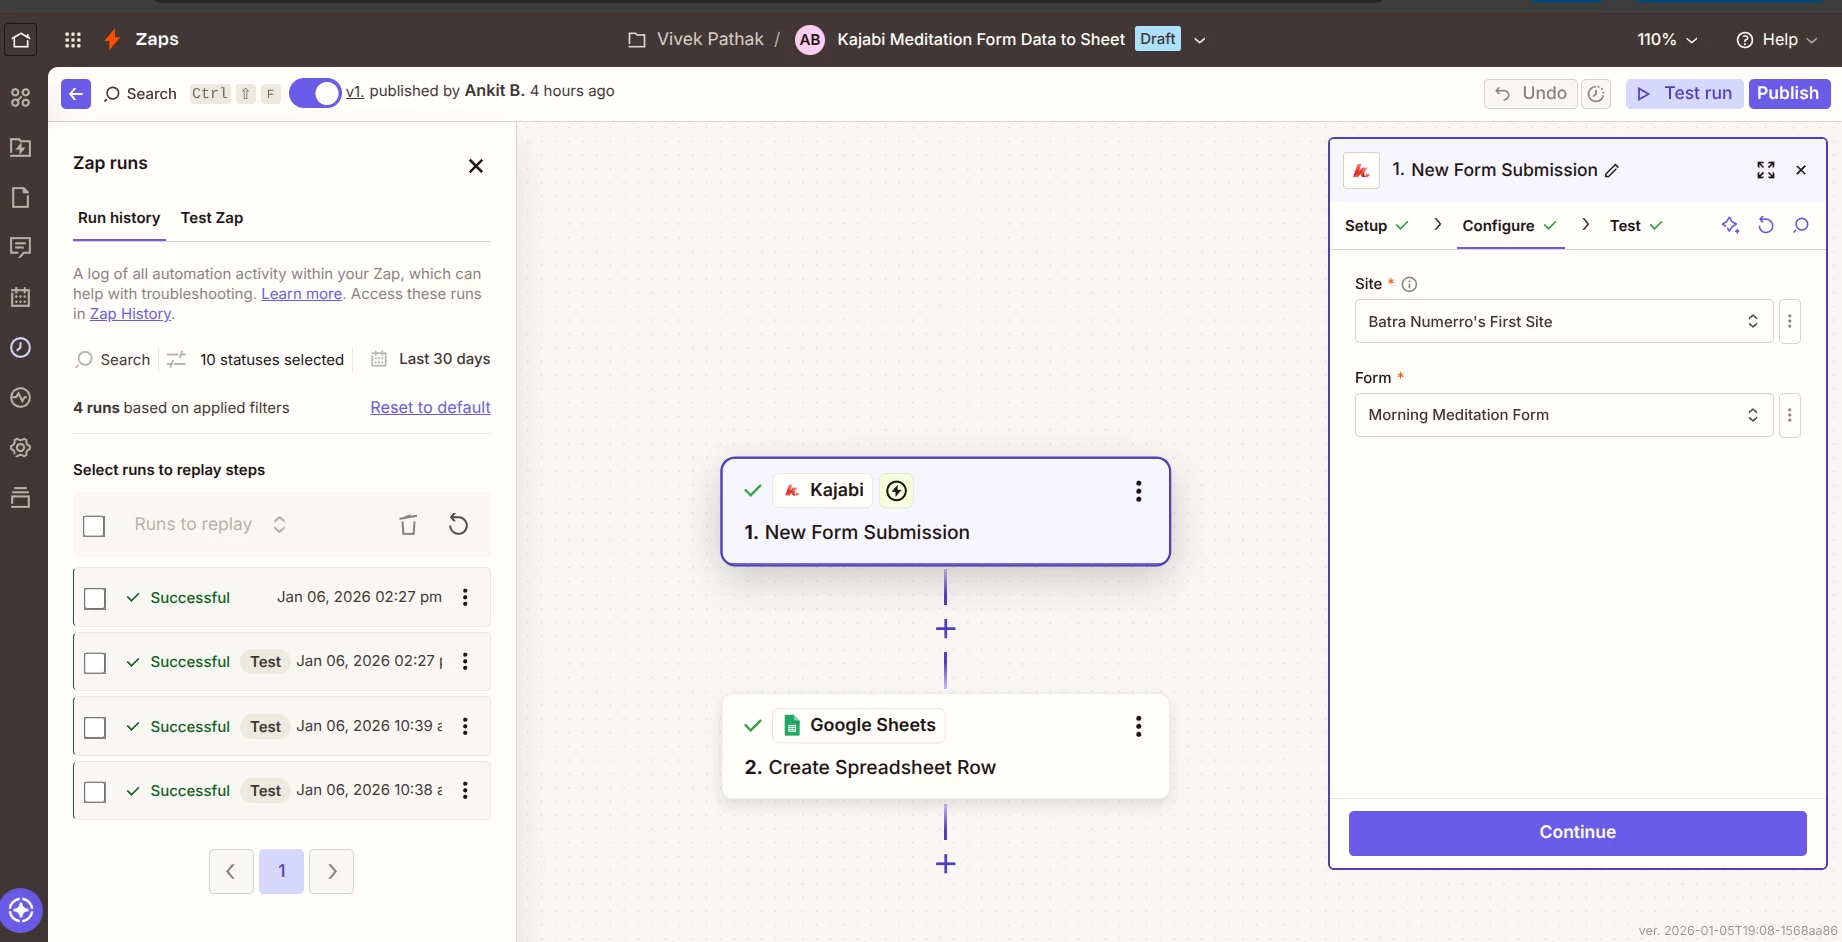The image size is (1842, 942).
Task: Click the AI sparkle icon in step panel
Action: point(1730,225)
